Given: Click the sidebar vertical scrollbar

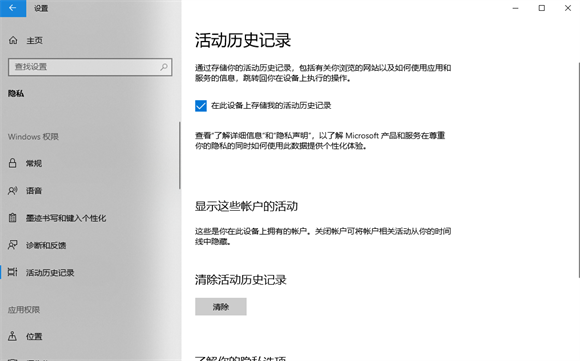Looking at the screenshot, I should [180, 155].
